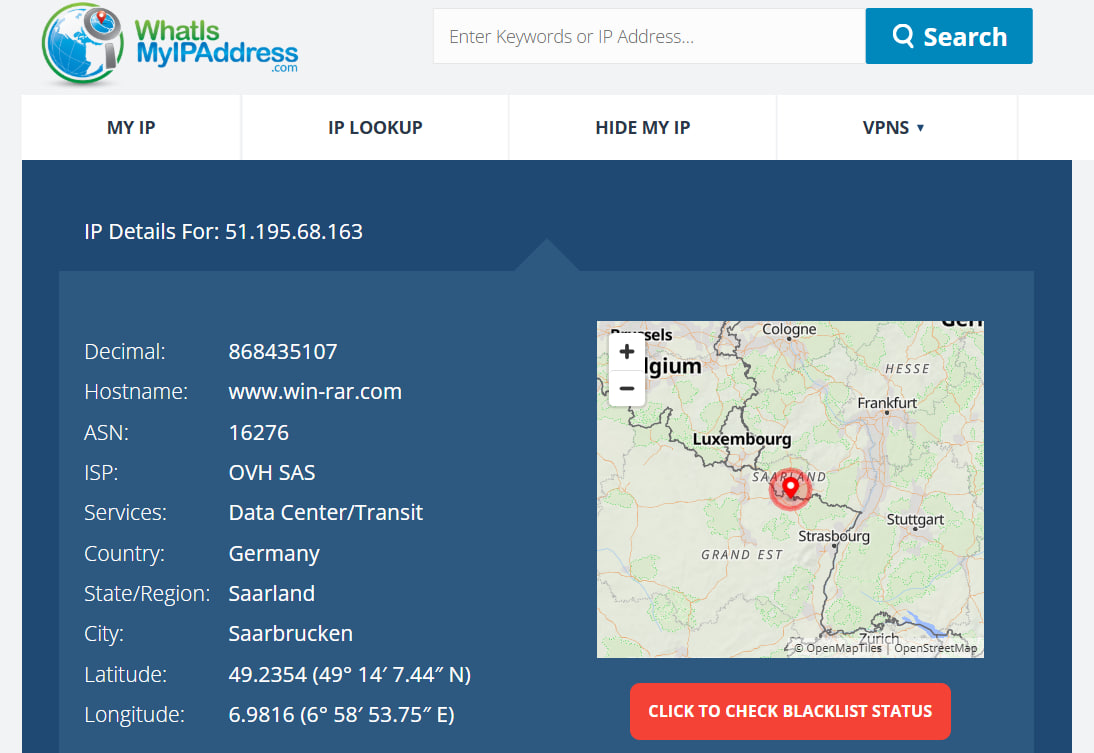The image size is (1094, 753).
Task: Select HIDE MY IP from the navigation
Action: click(x=642, y=127)
